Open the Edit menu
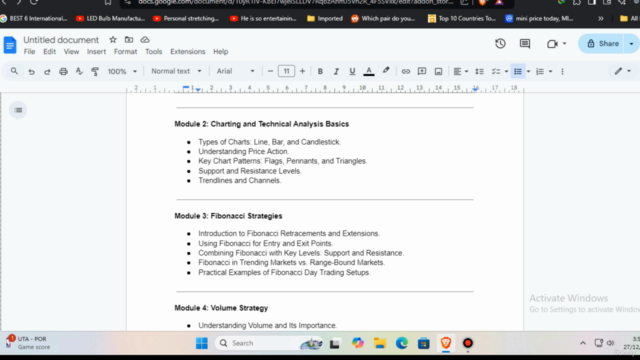 coord(49,51)
